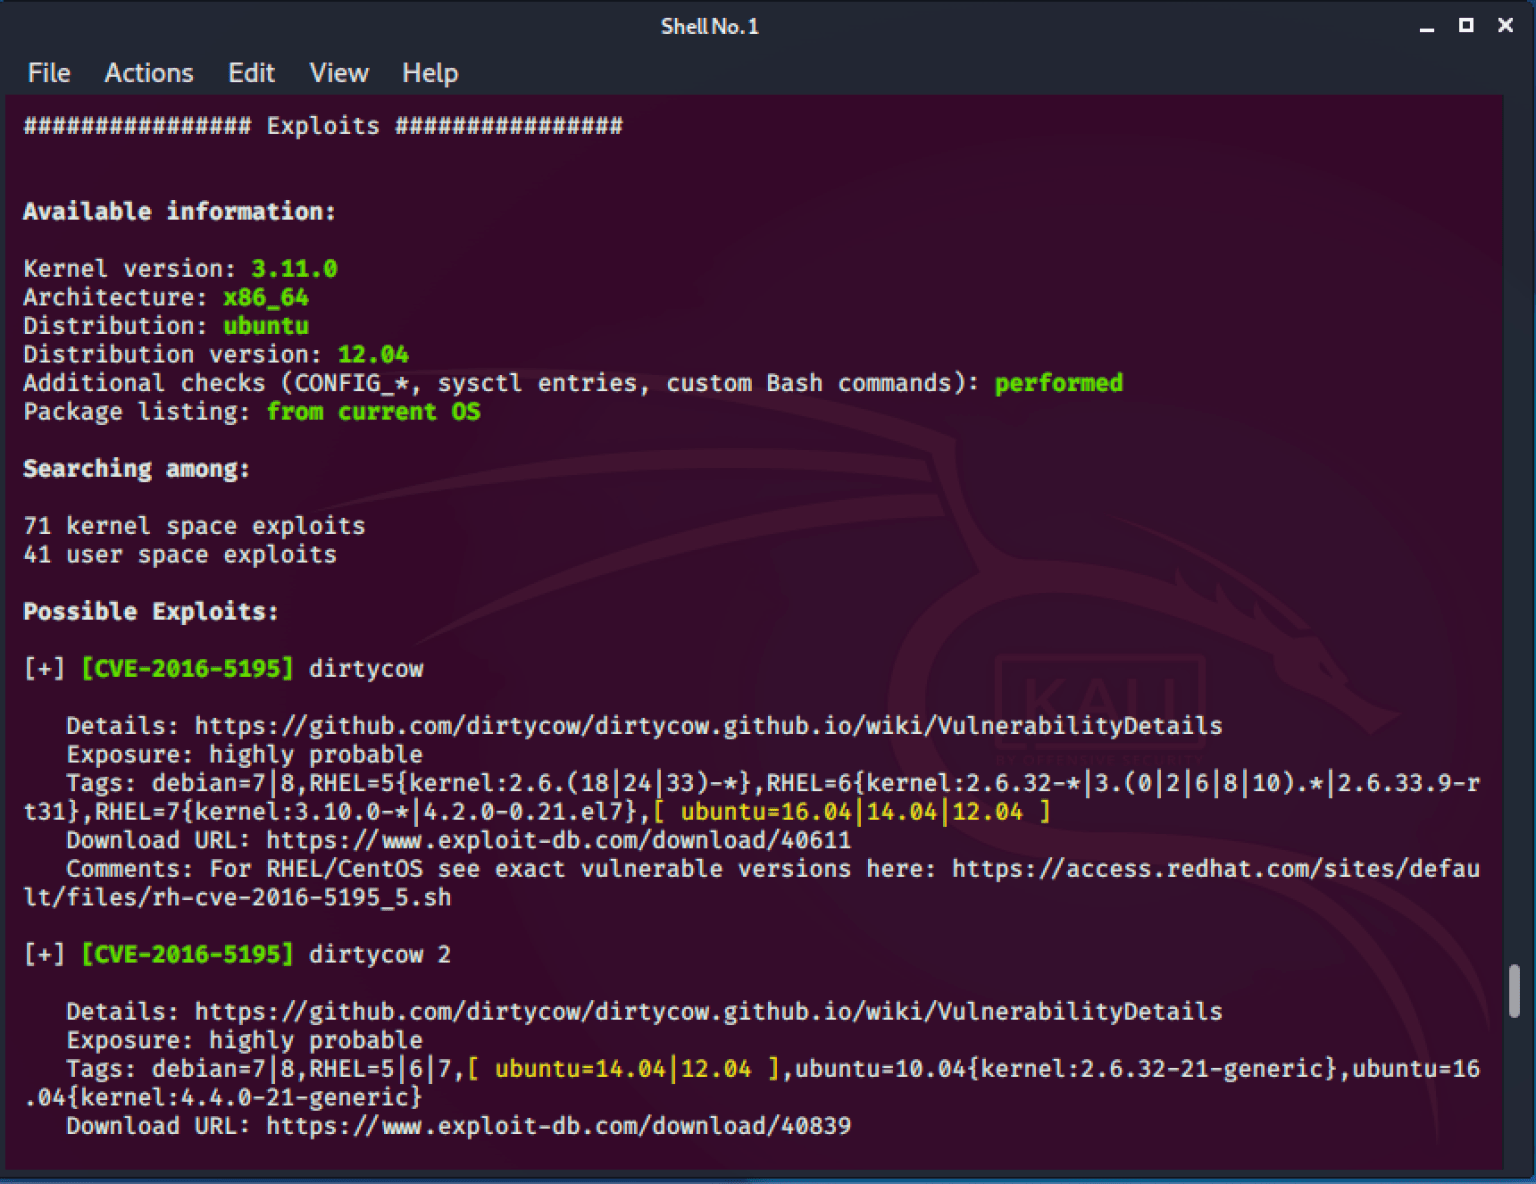Screen dimensions: 1536x1184
Task: Open the File menu
Action: [49, 73]
